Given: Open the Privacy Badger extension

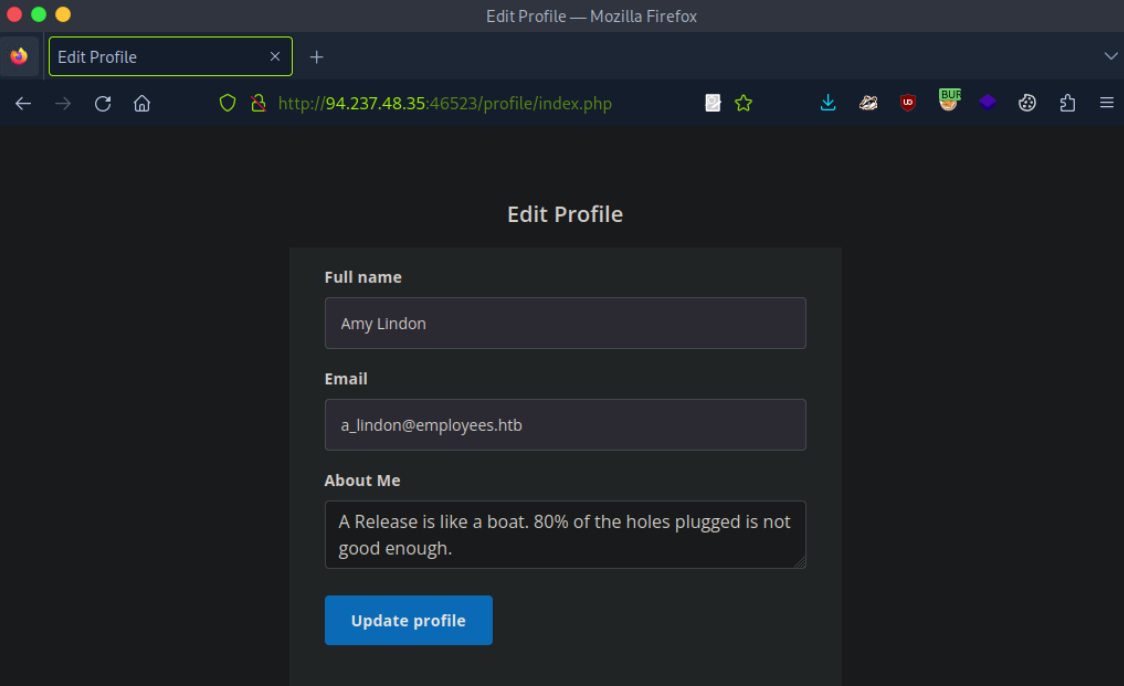Looking at the screenshot, I should pyautogui.click(x=868, y=103).
